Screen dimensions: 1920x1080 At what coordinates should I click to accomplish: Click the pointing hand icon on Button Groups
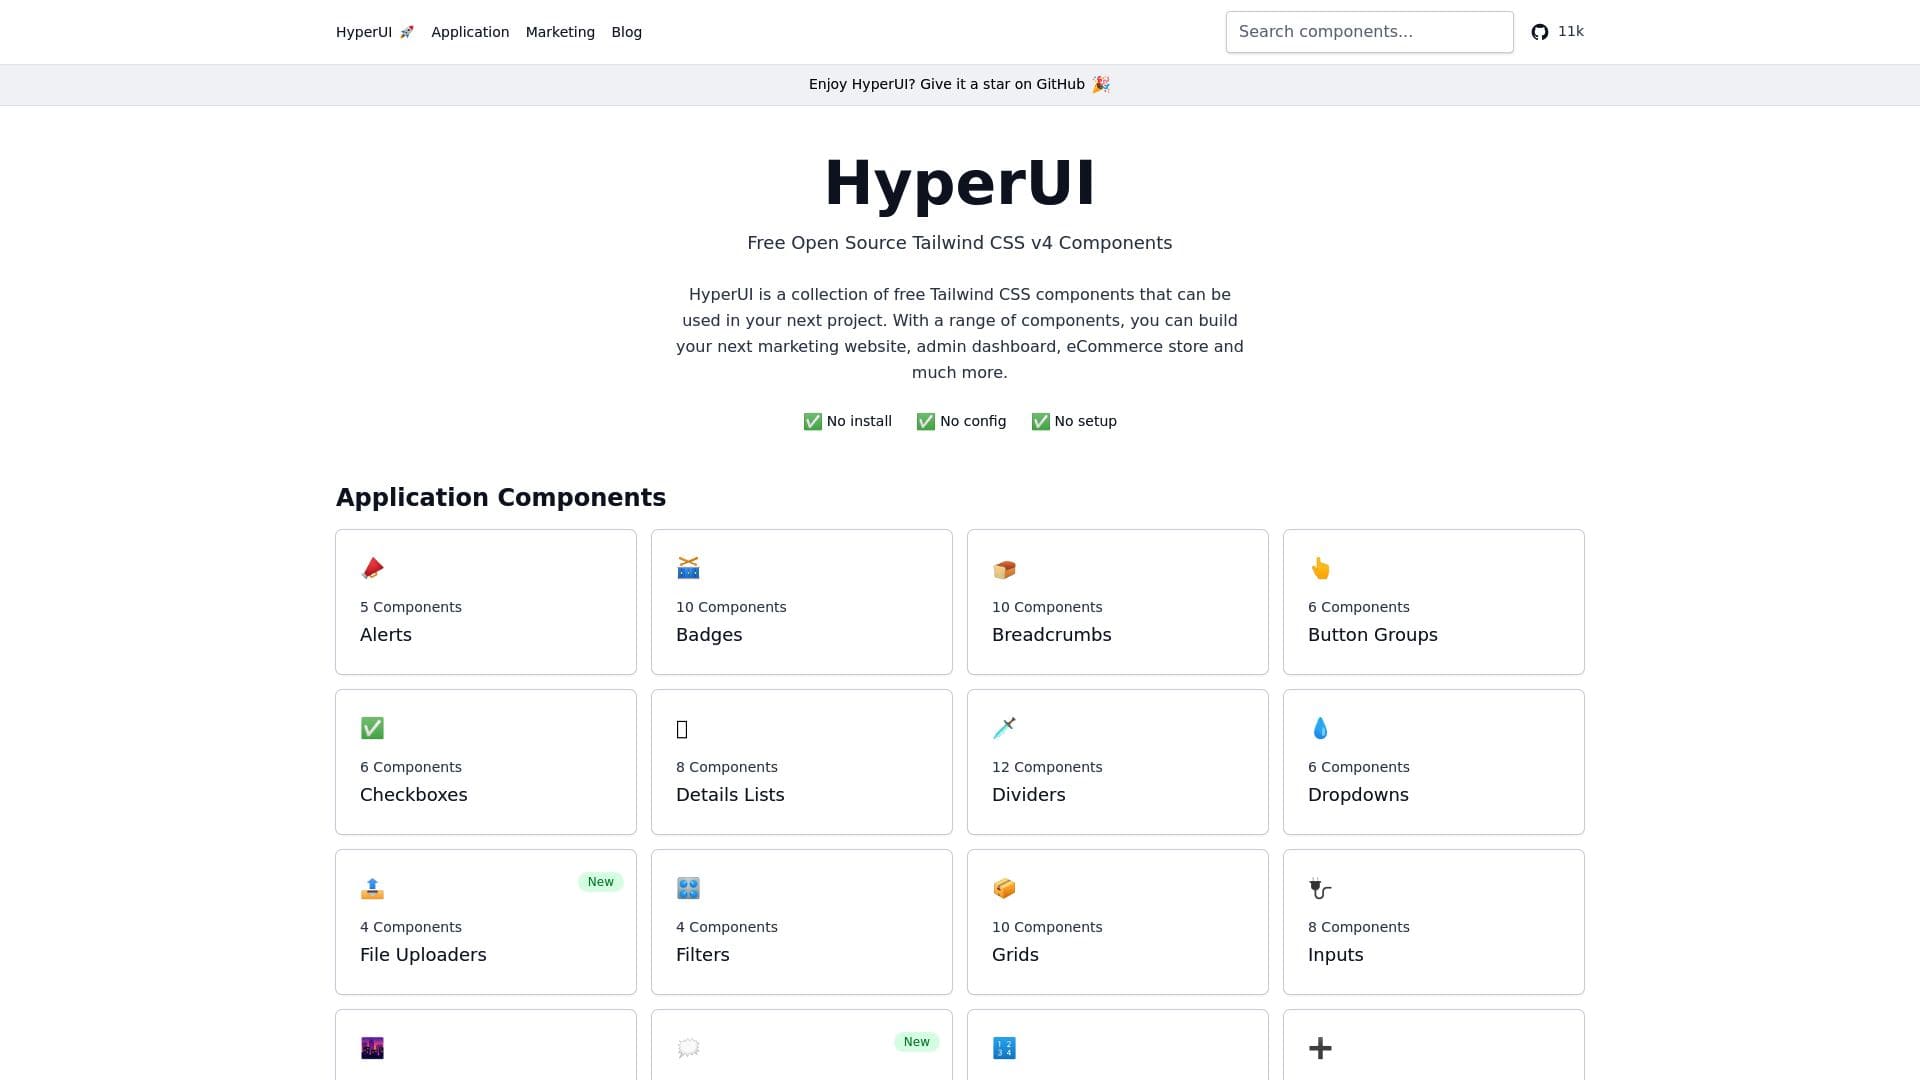[1320, 568]
